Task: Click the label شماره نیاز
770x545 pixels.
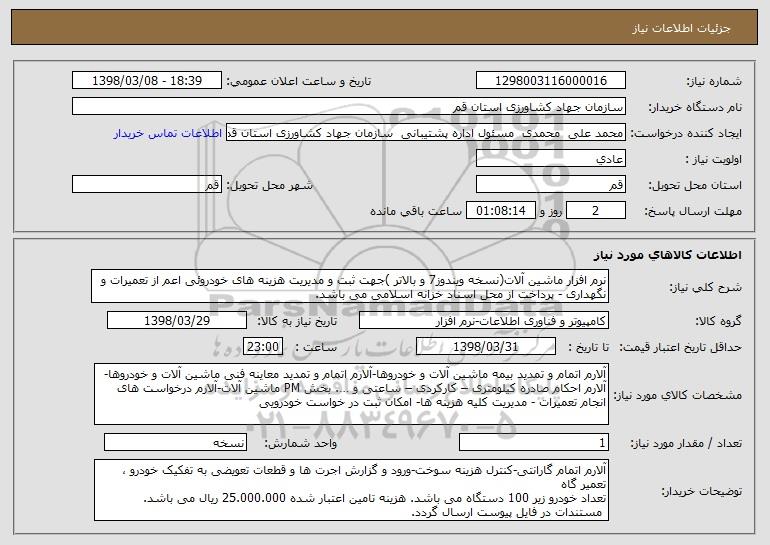Action: (x=714, y=82)
